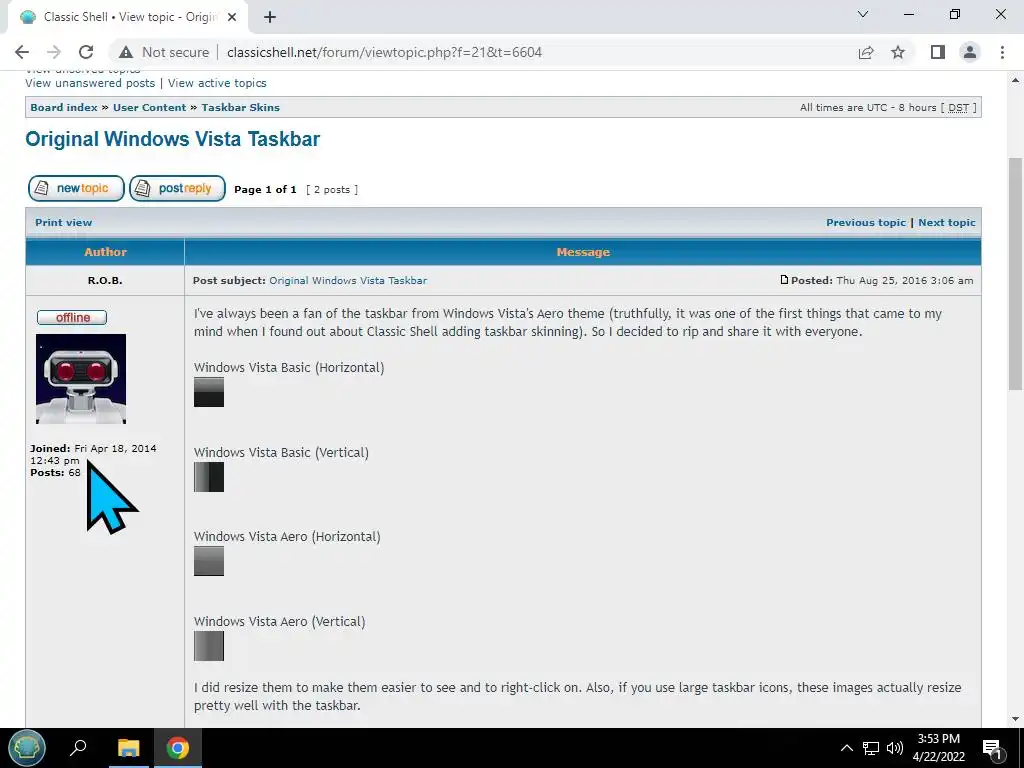Open the volume tray icon
The image size is (1024, 768).
(895, 748)
